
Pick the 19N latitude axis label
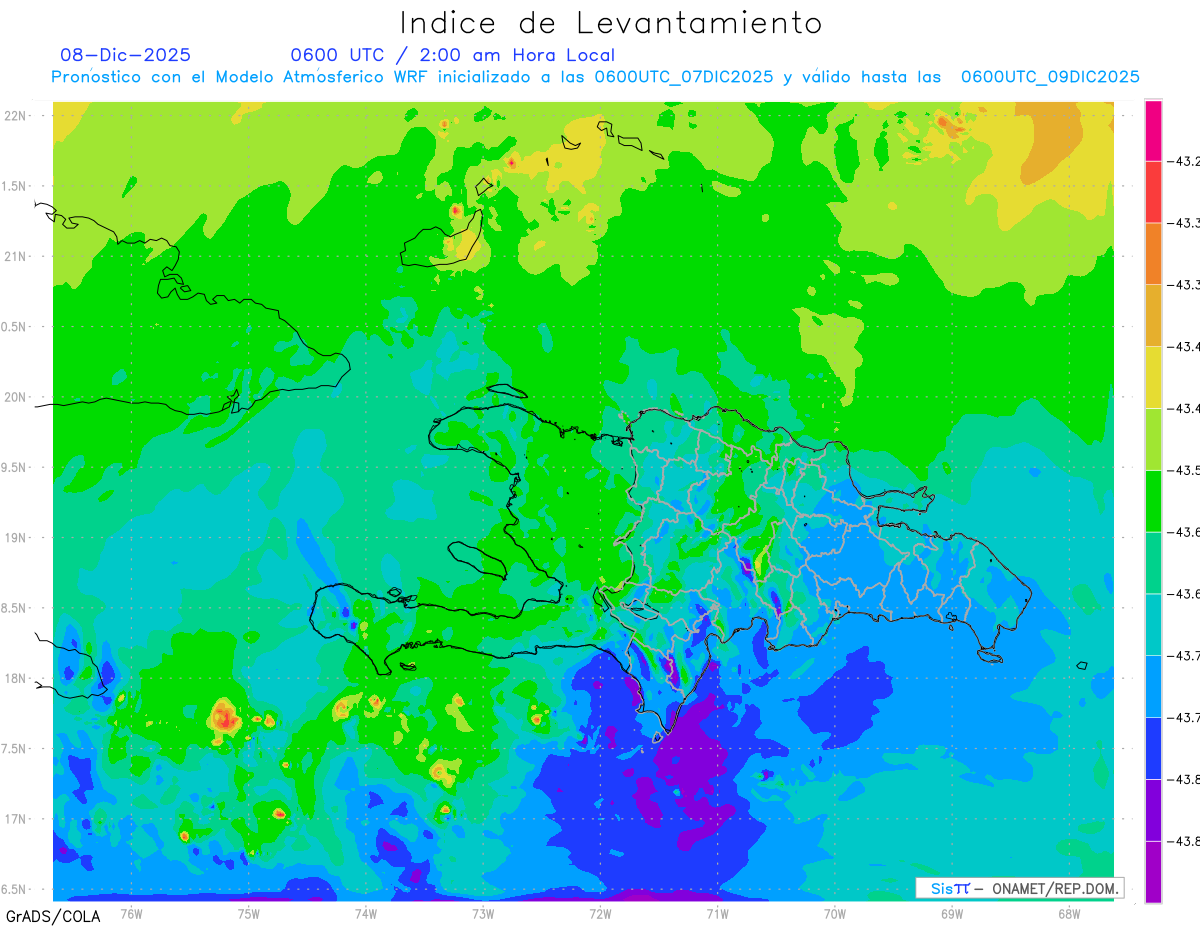(16, 537)
